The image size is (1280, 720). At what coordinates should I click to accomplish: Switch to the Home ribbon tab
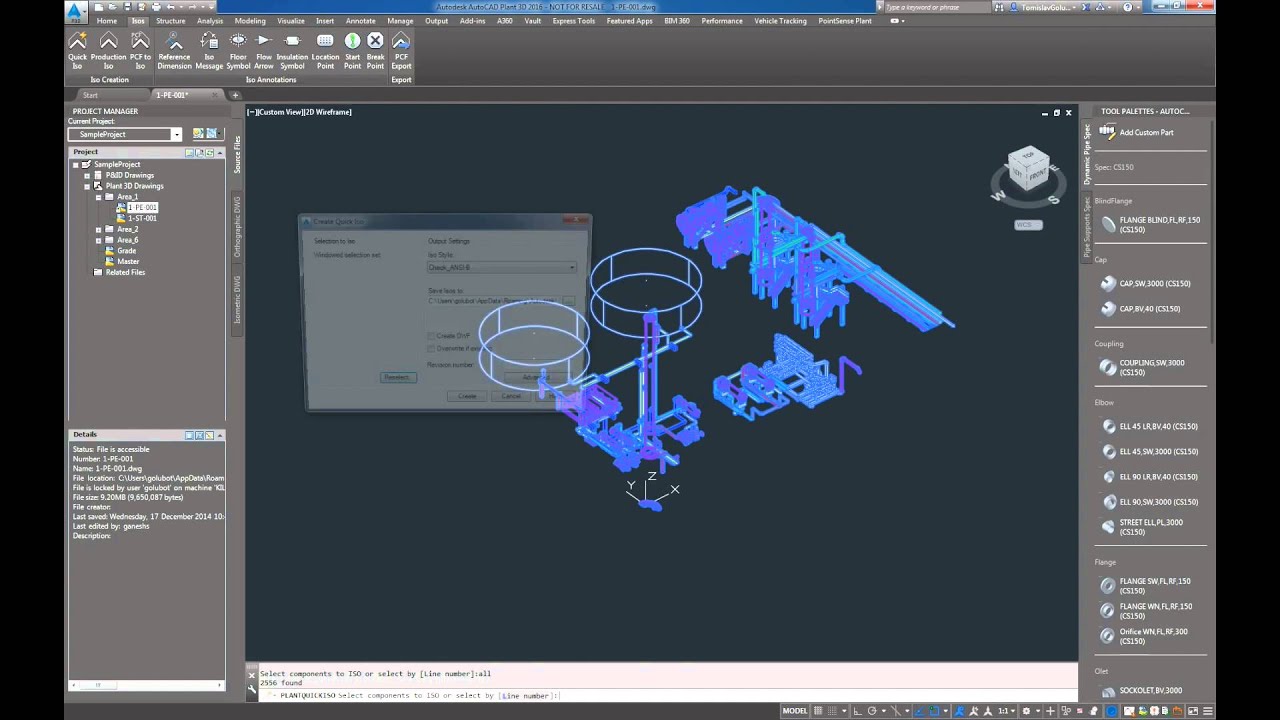coord(107,20)
